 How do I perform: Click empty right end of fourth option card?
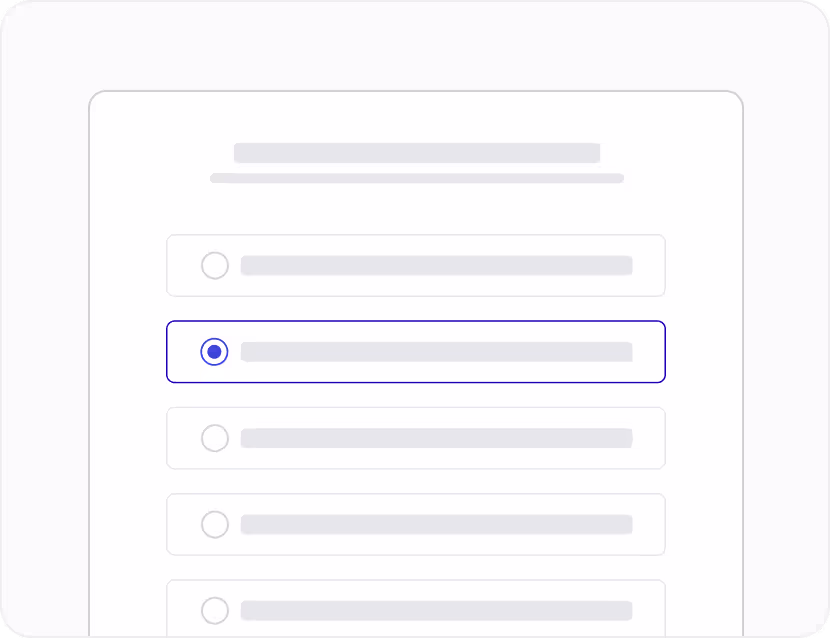click(x=649, y=524)
